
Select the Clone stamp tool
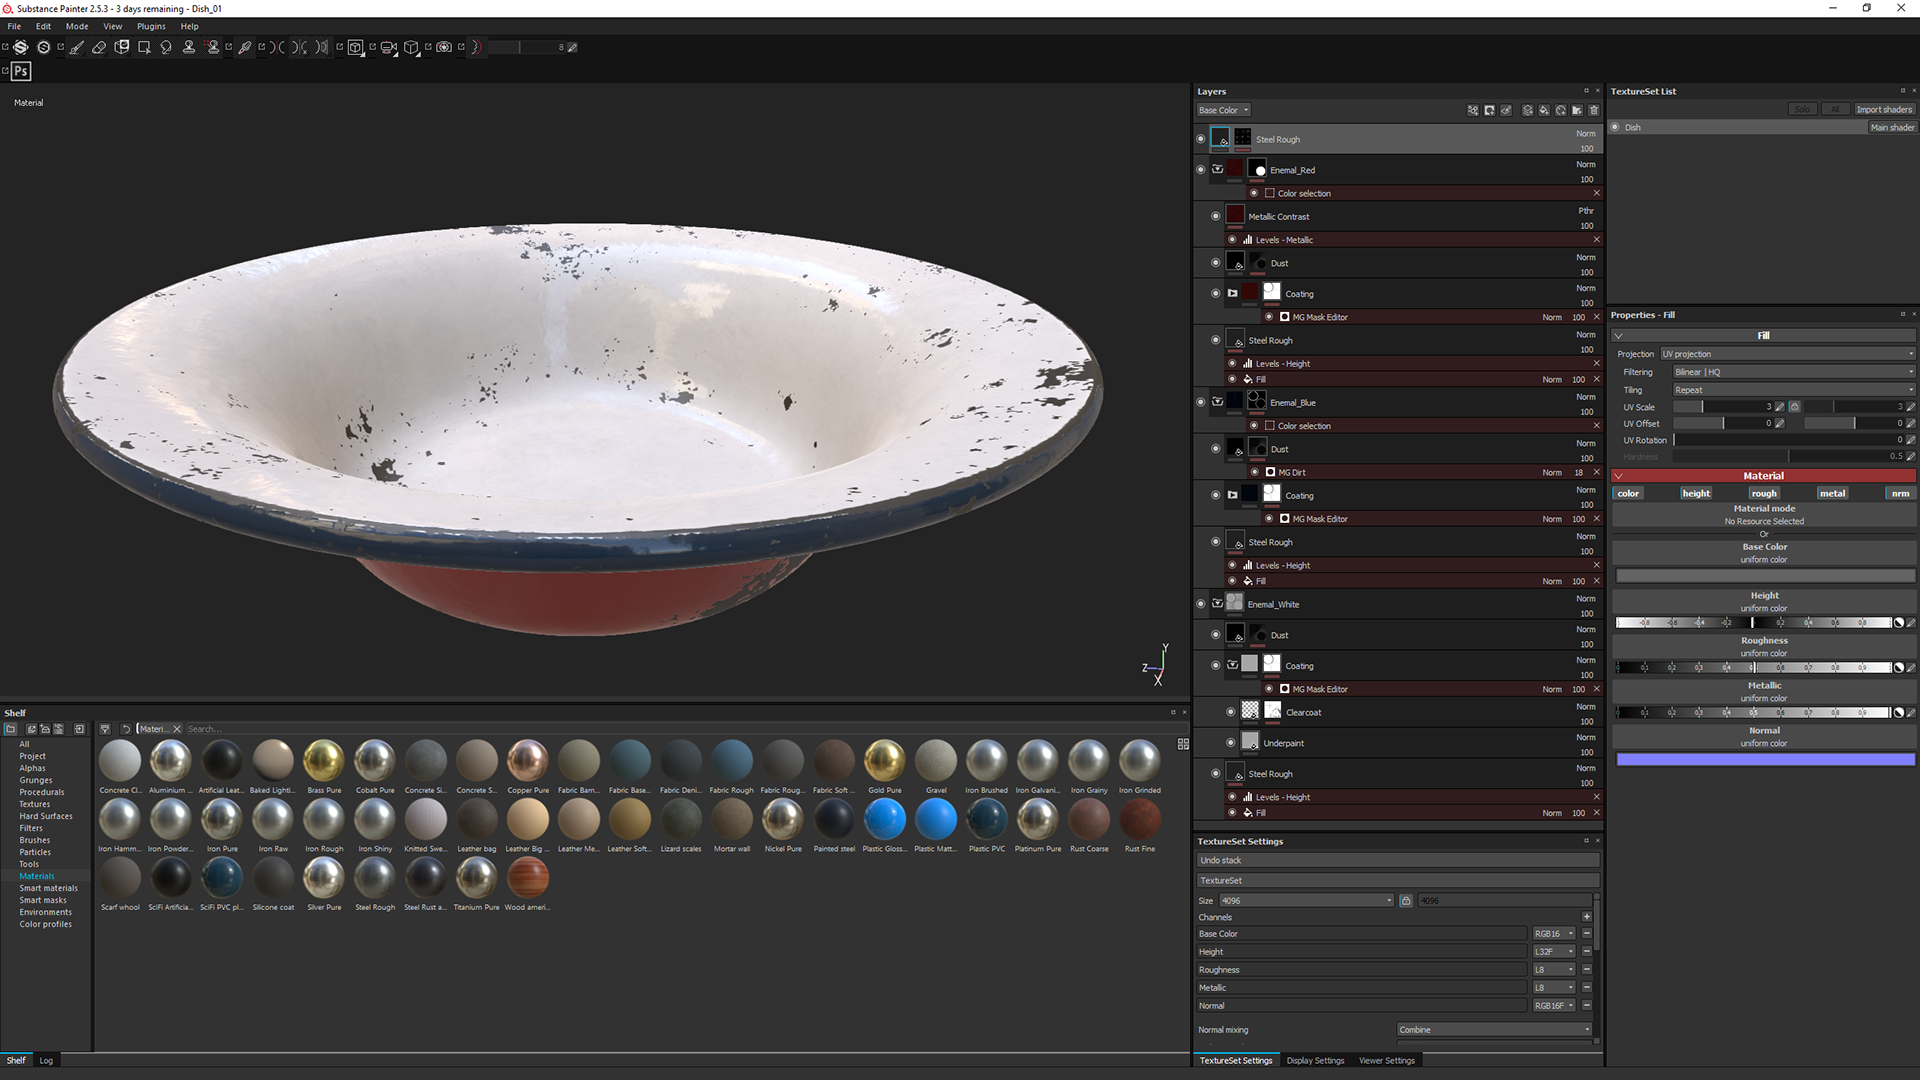189,47
